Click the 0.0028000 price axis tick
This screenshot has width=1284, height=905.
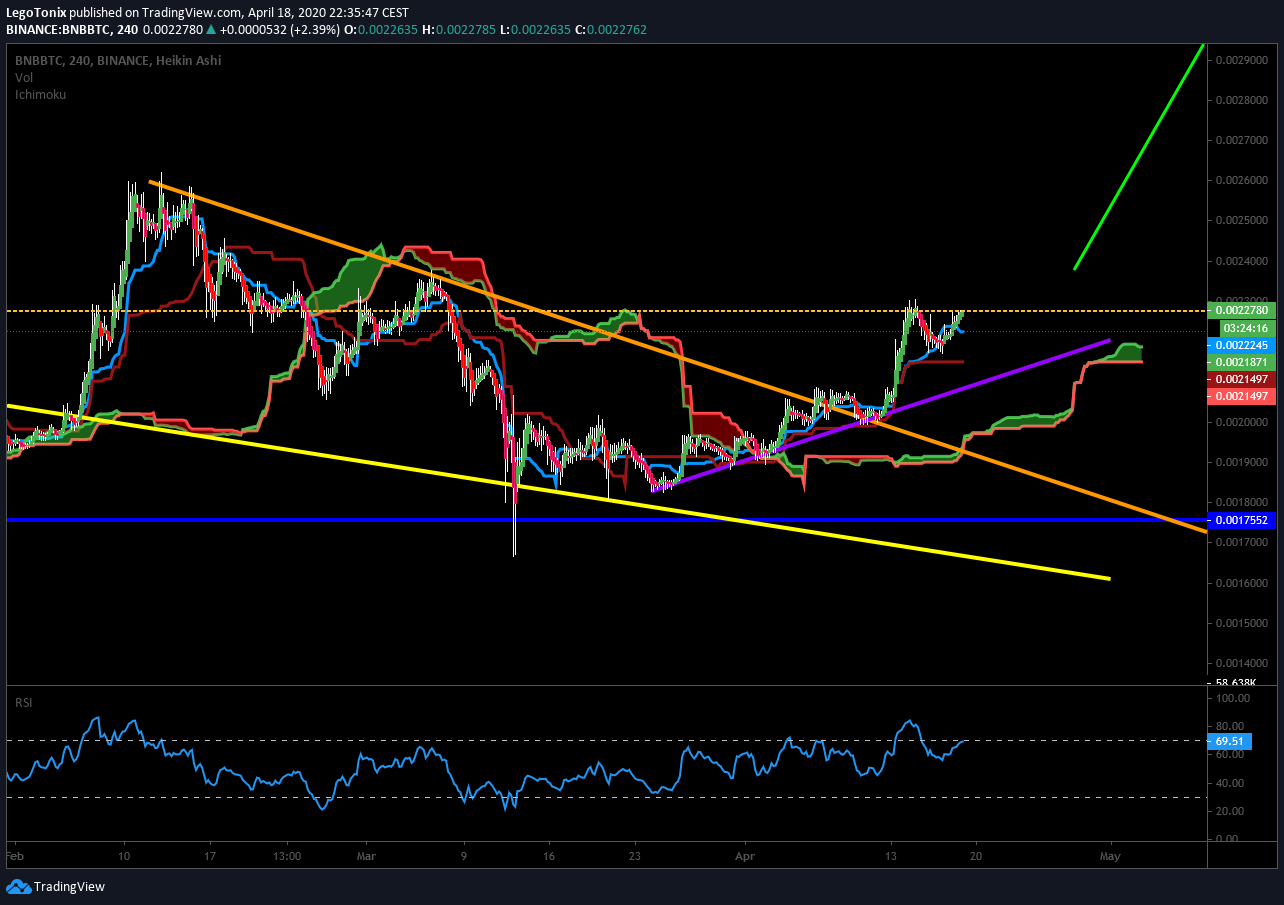click(x=1242, y=101)
